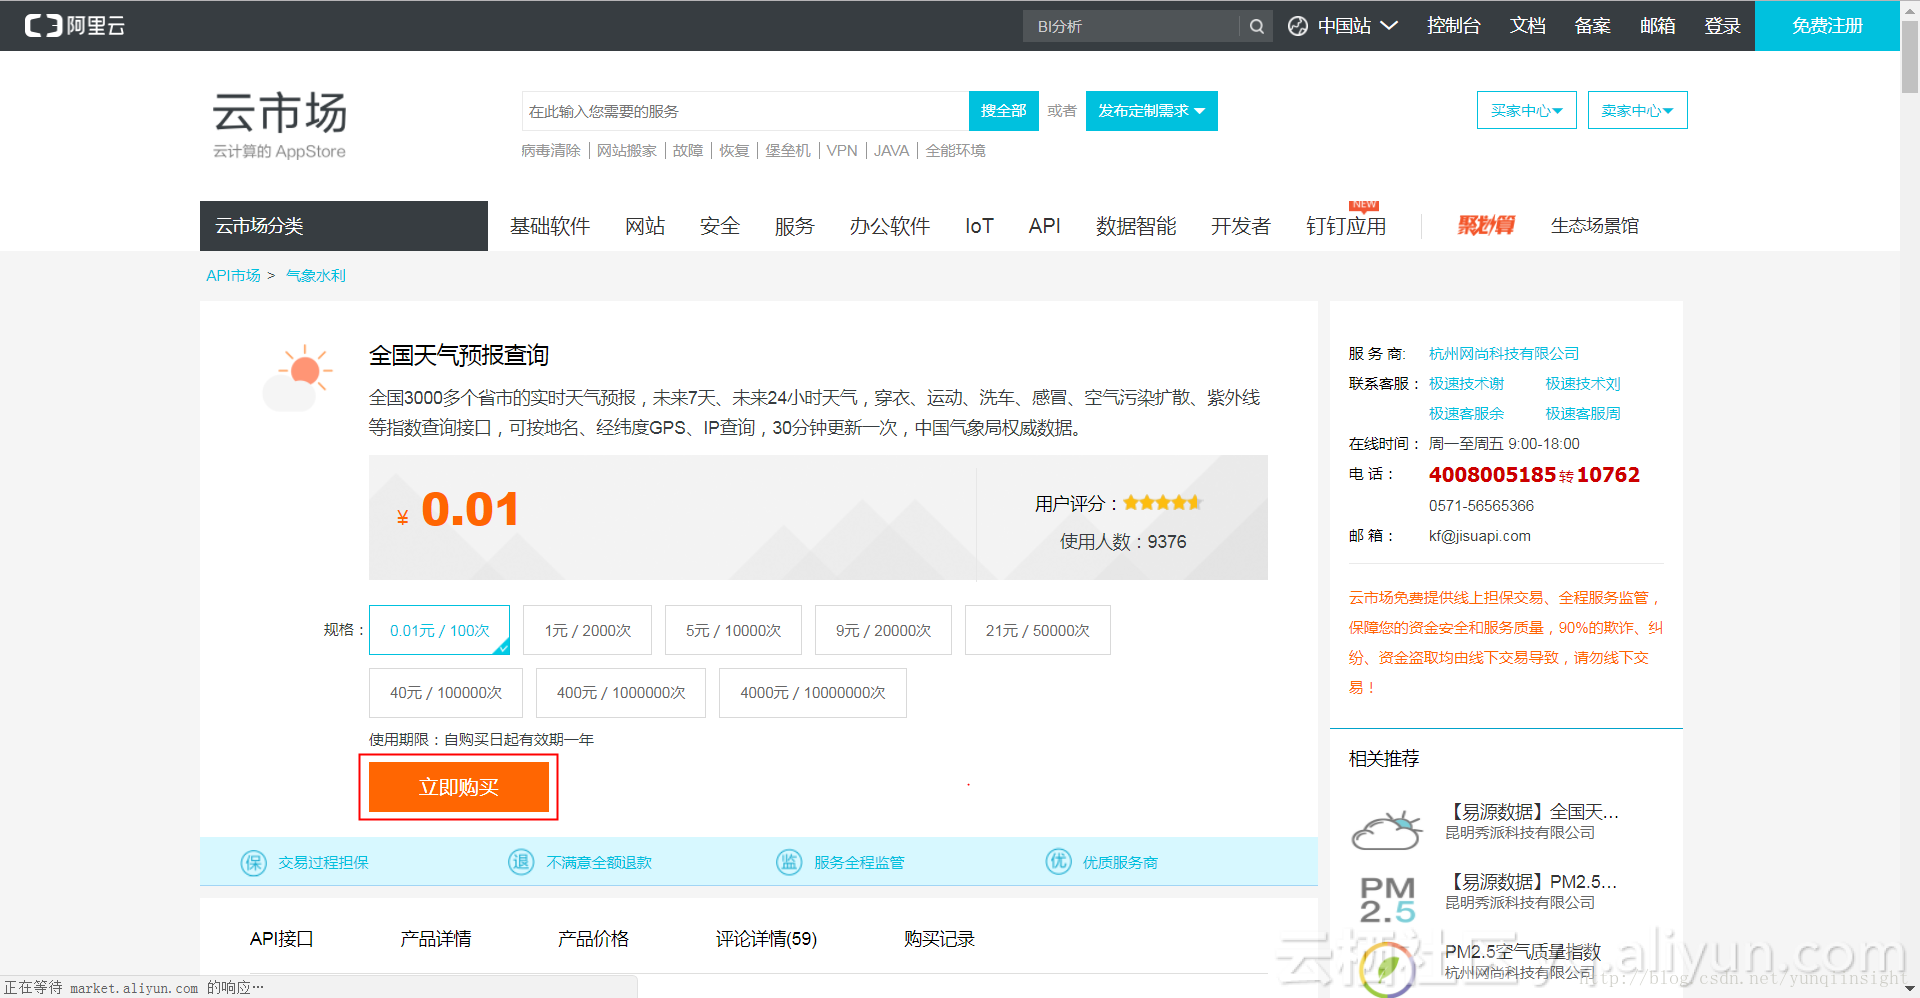The height and width of the screenshot is (998, 1920).
Task: Click the 立即购买 button
Action: [459, 787]
